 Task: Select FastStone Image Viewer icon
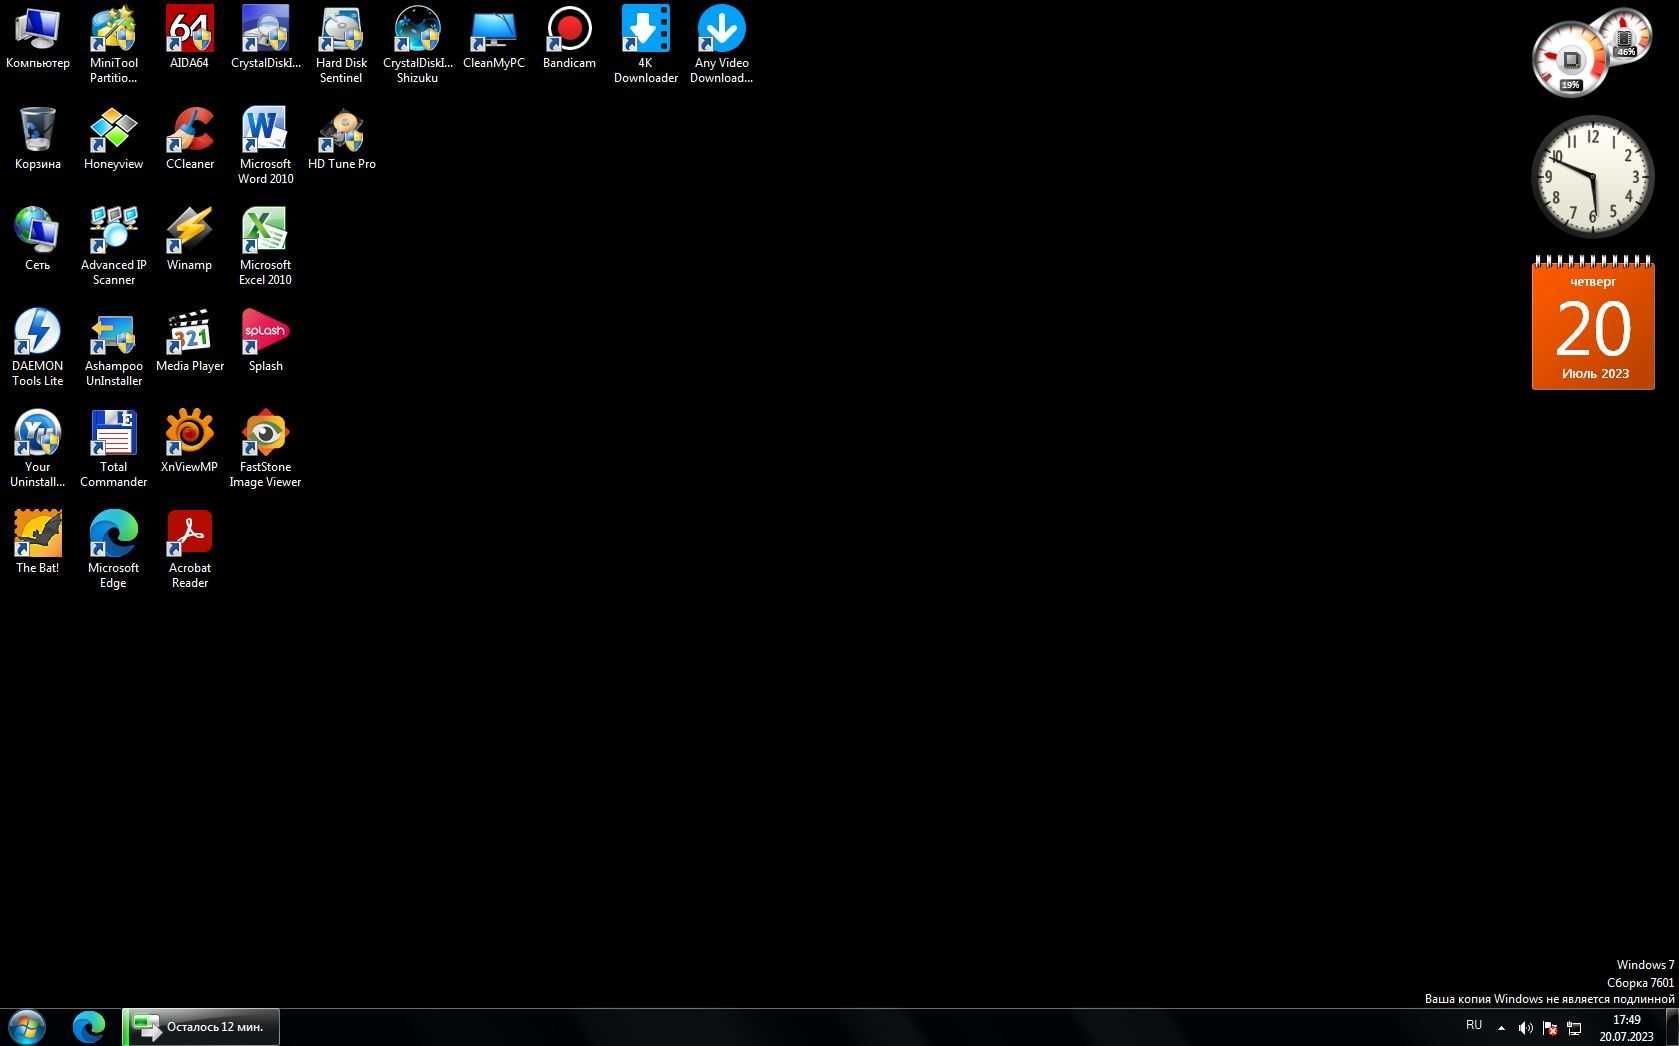tap(265, 449)
